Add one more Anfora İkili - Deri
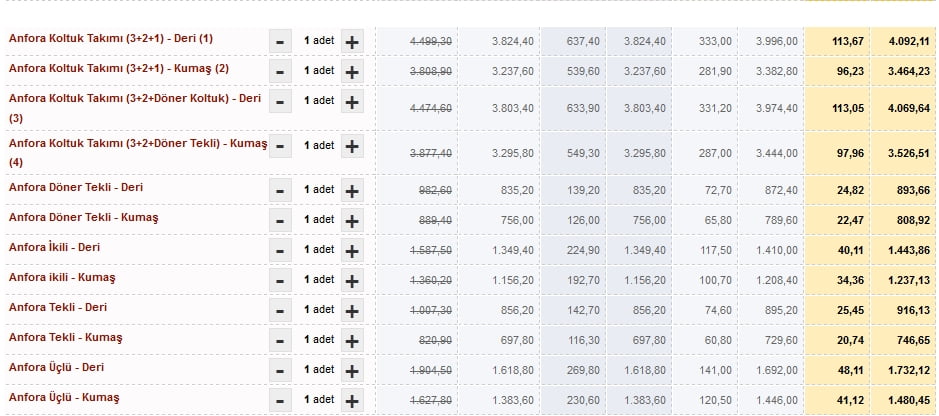This screenshot has width=939, height=416. pyautogui.click(x=352, y=251)
